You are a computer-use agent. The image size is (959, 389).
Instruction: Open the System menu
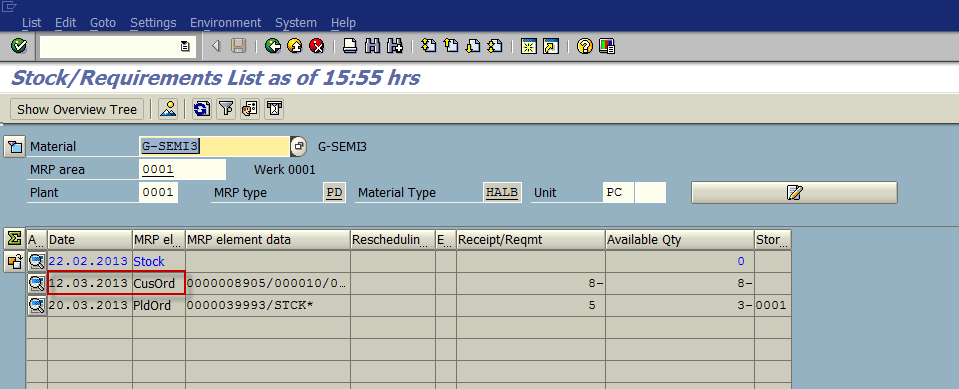[296, 23]
